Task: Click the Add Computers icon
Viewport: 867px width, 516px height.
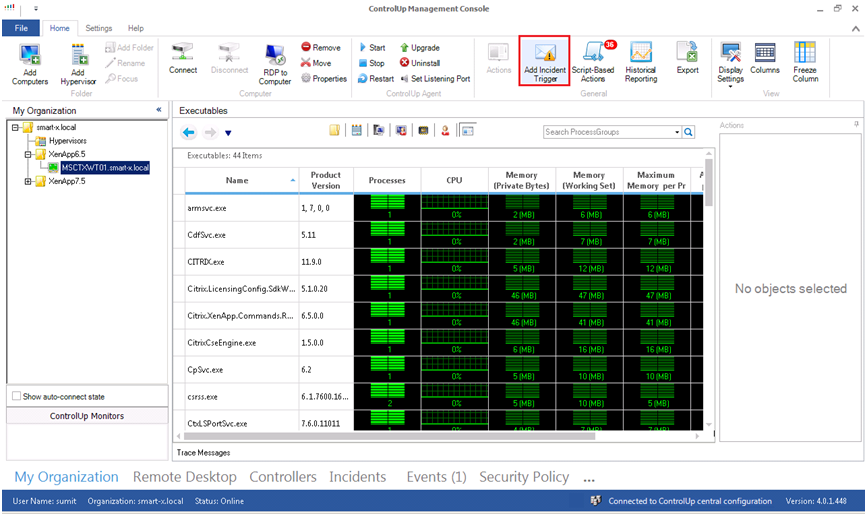Action: 30,65
